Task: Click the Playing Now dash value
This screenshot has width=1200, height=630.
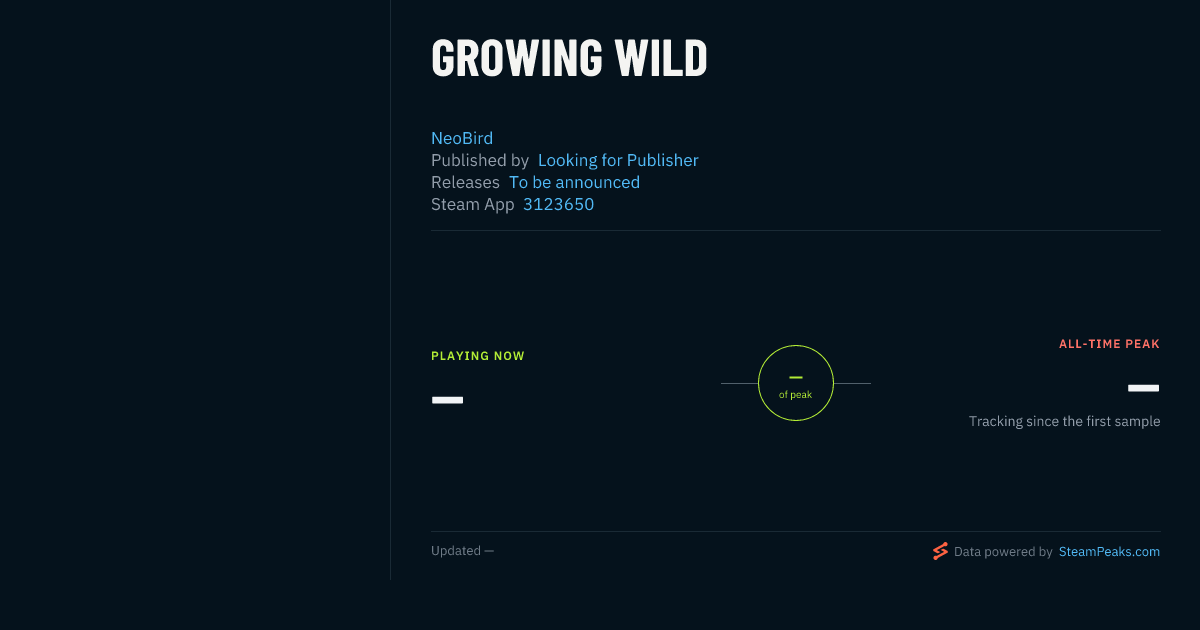Action: pyautogui.click(x=447, y=400)
